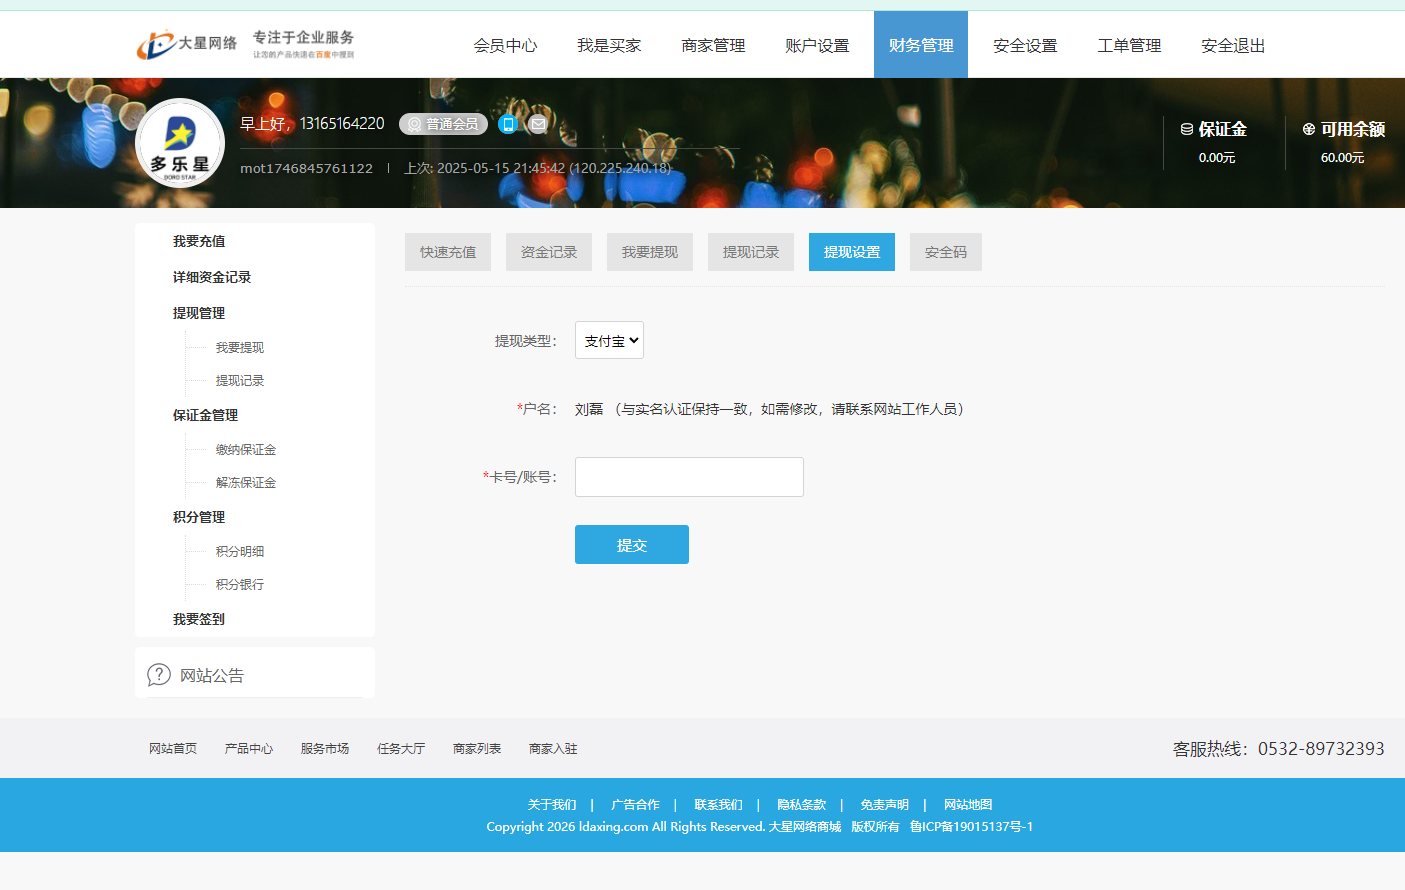Click the coin stack icon beside 保证金

(1187, 129)
